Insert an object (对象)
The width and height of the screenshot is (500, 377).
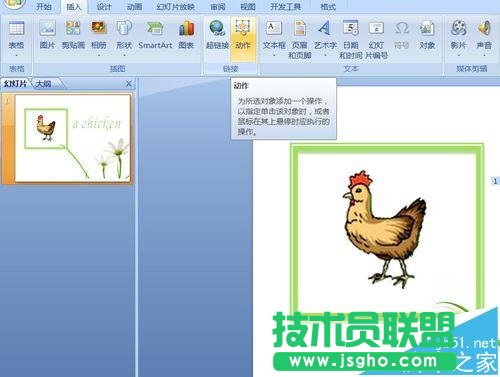pyautogui.click(x=427, y=35)
